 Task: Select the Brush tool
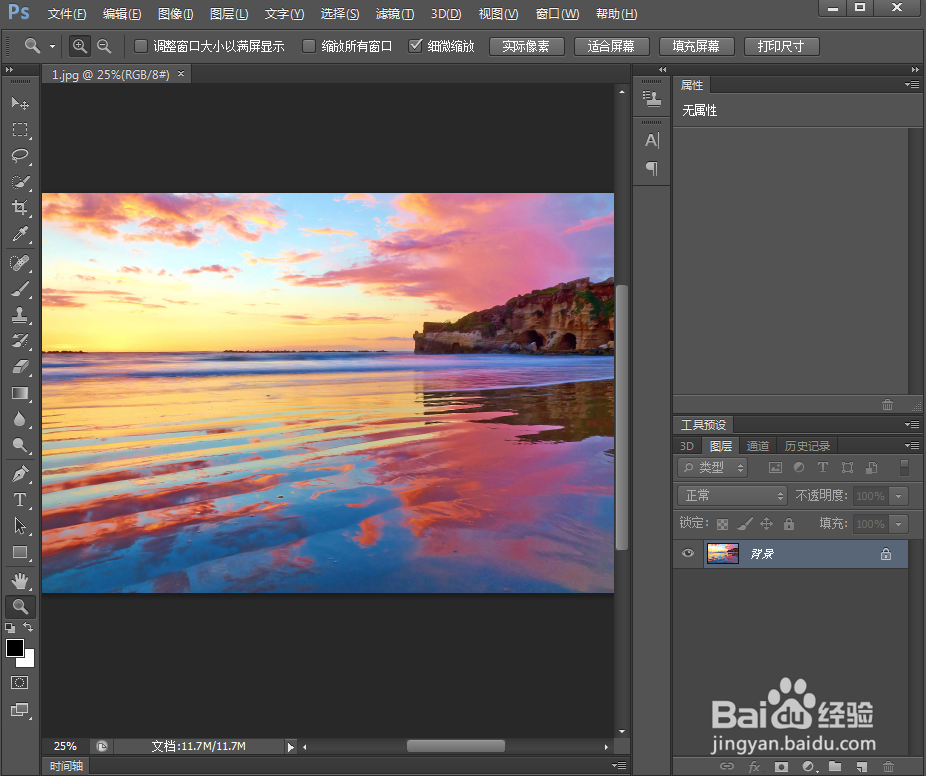pos(20,289)
